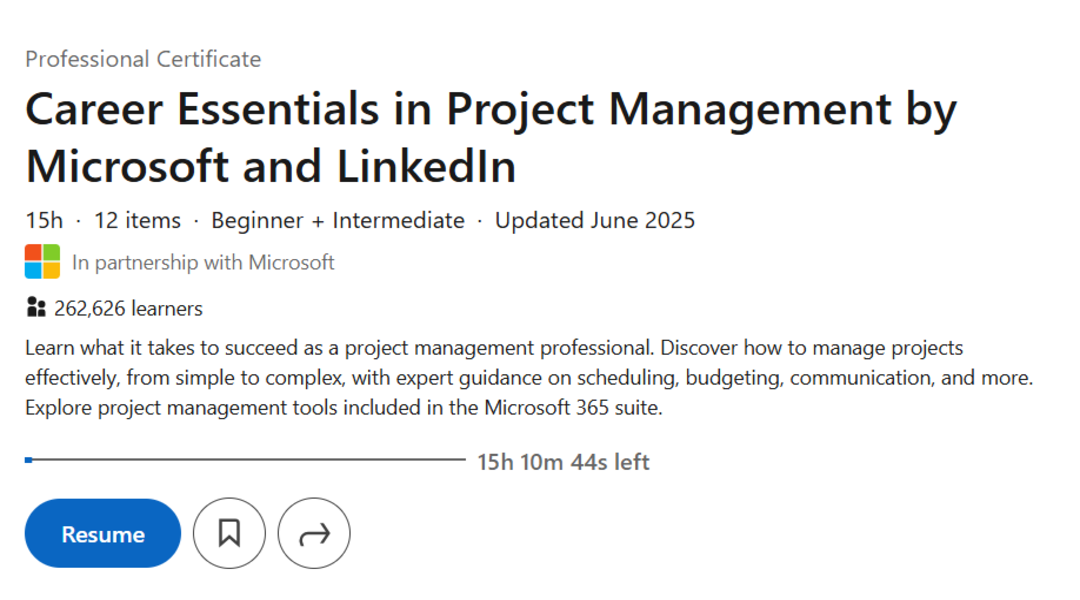The height and width of the screenshot is (600, 1080).
Task: Click the Updated June 2025 text
Action: click(x=594, y=220)
